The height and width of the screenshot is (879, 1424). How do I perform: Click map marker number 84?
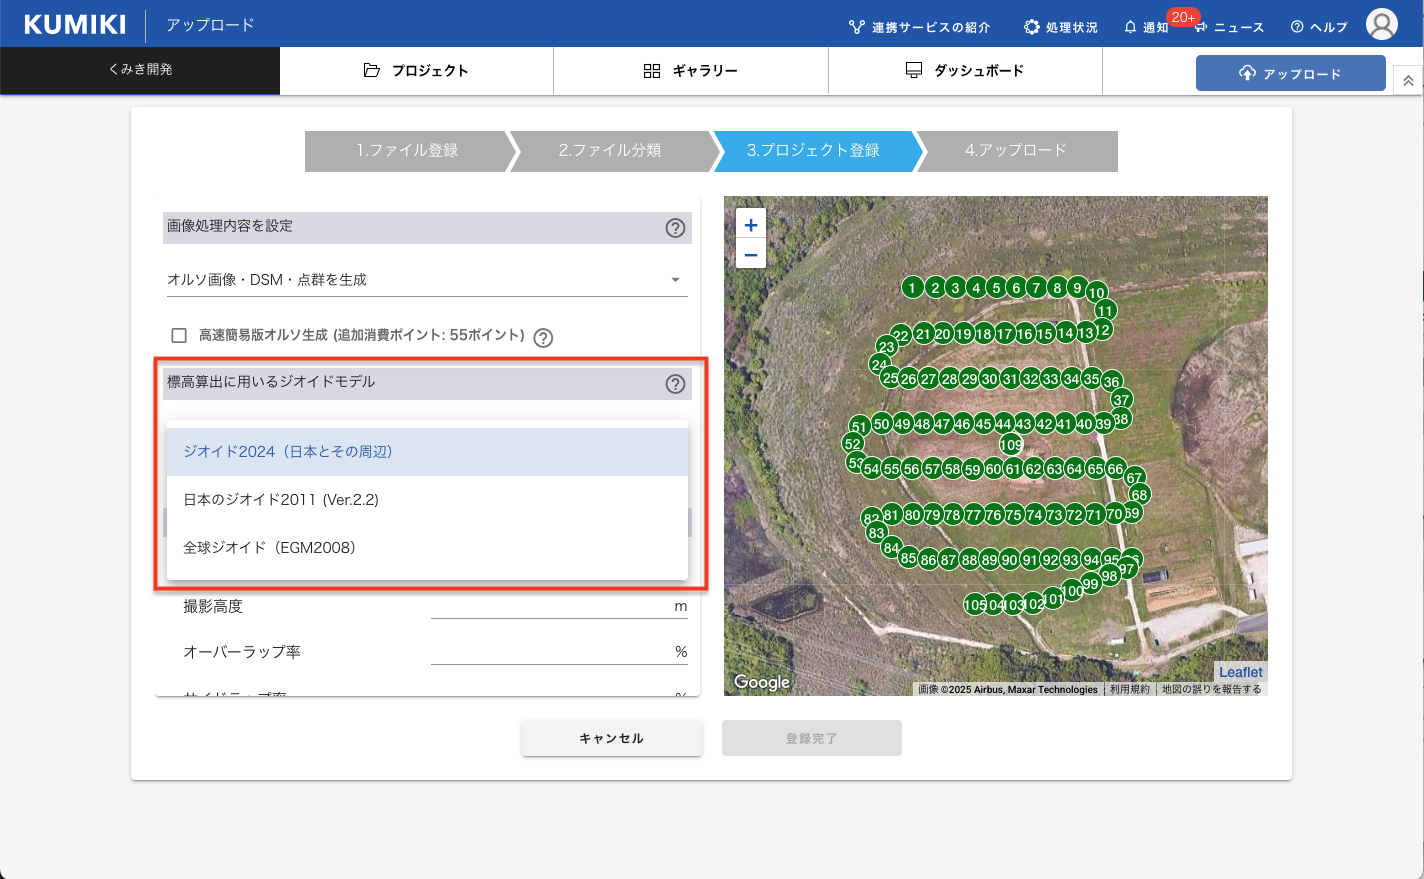[891, 548]
